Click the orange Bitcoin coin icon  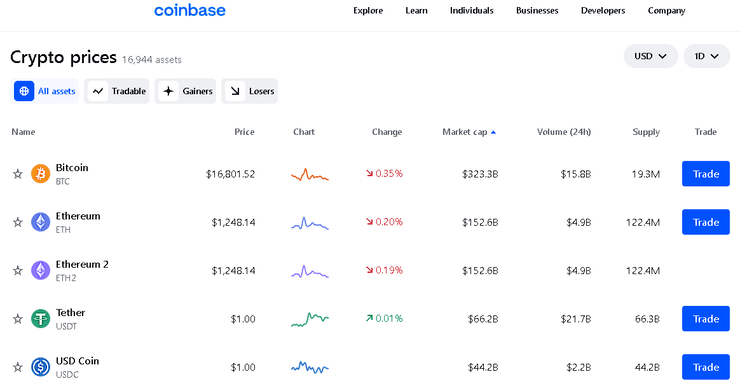(x=41, y=174)
